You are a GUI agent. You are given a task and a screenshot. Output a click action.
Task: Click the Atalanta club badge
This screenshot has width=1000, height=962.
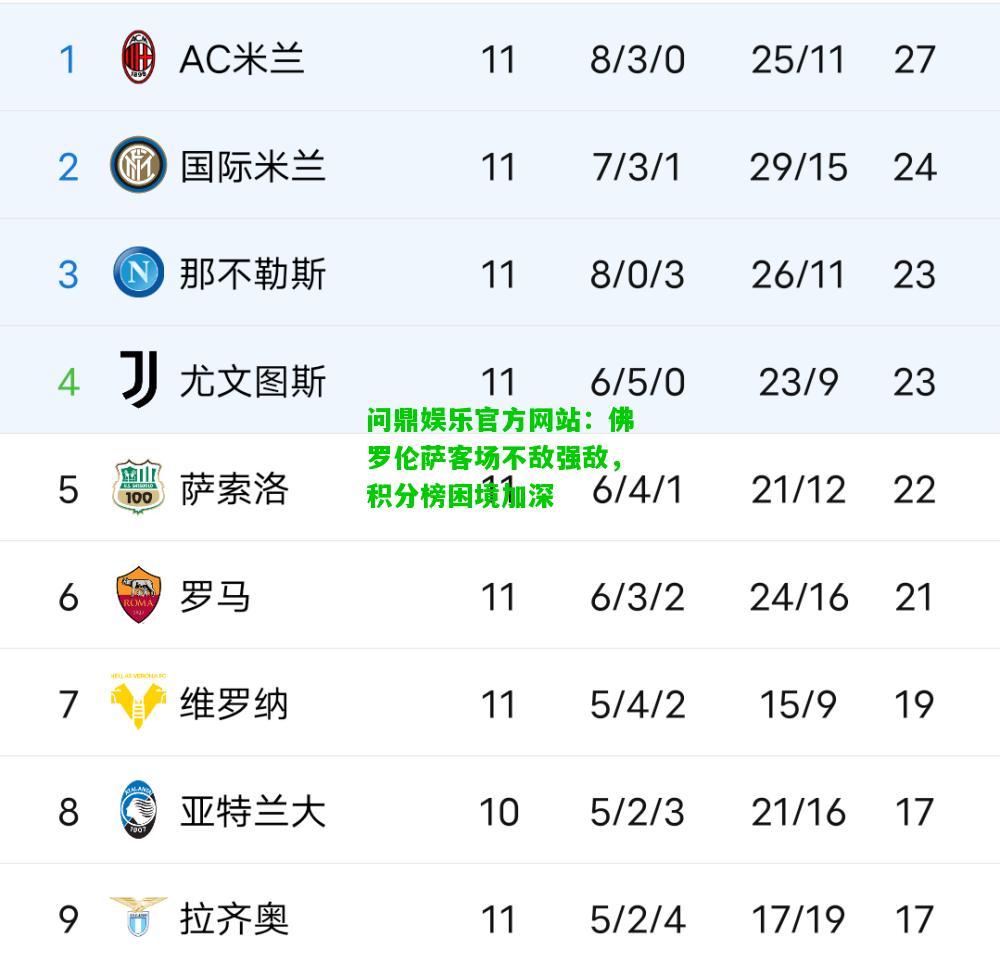coord(138,809)
